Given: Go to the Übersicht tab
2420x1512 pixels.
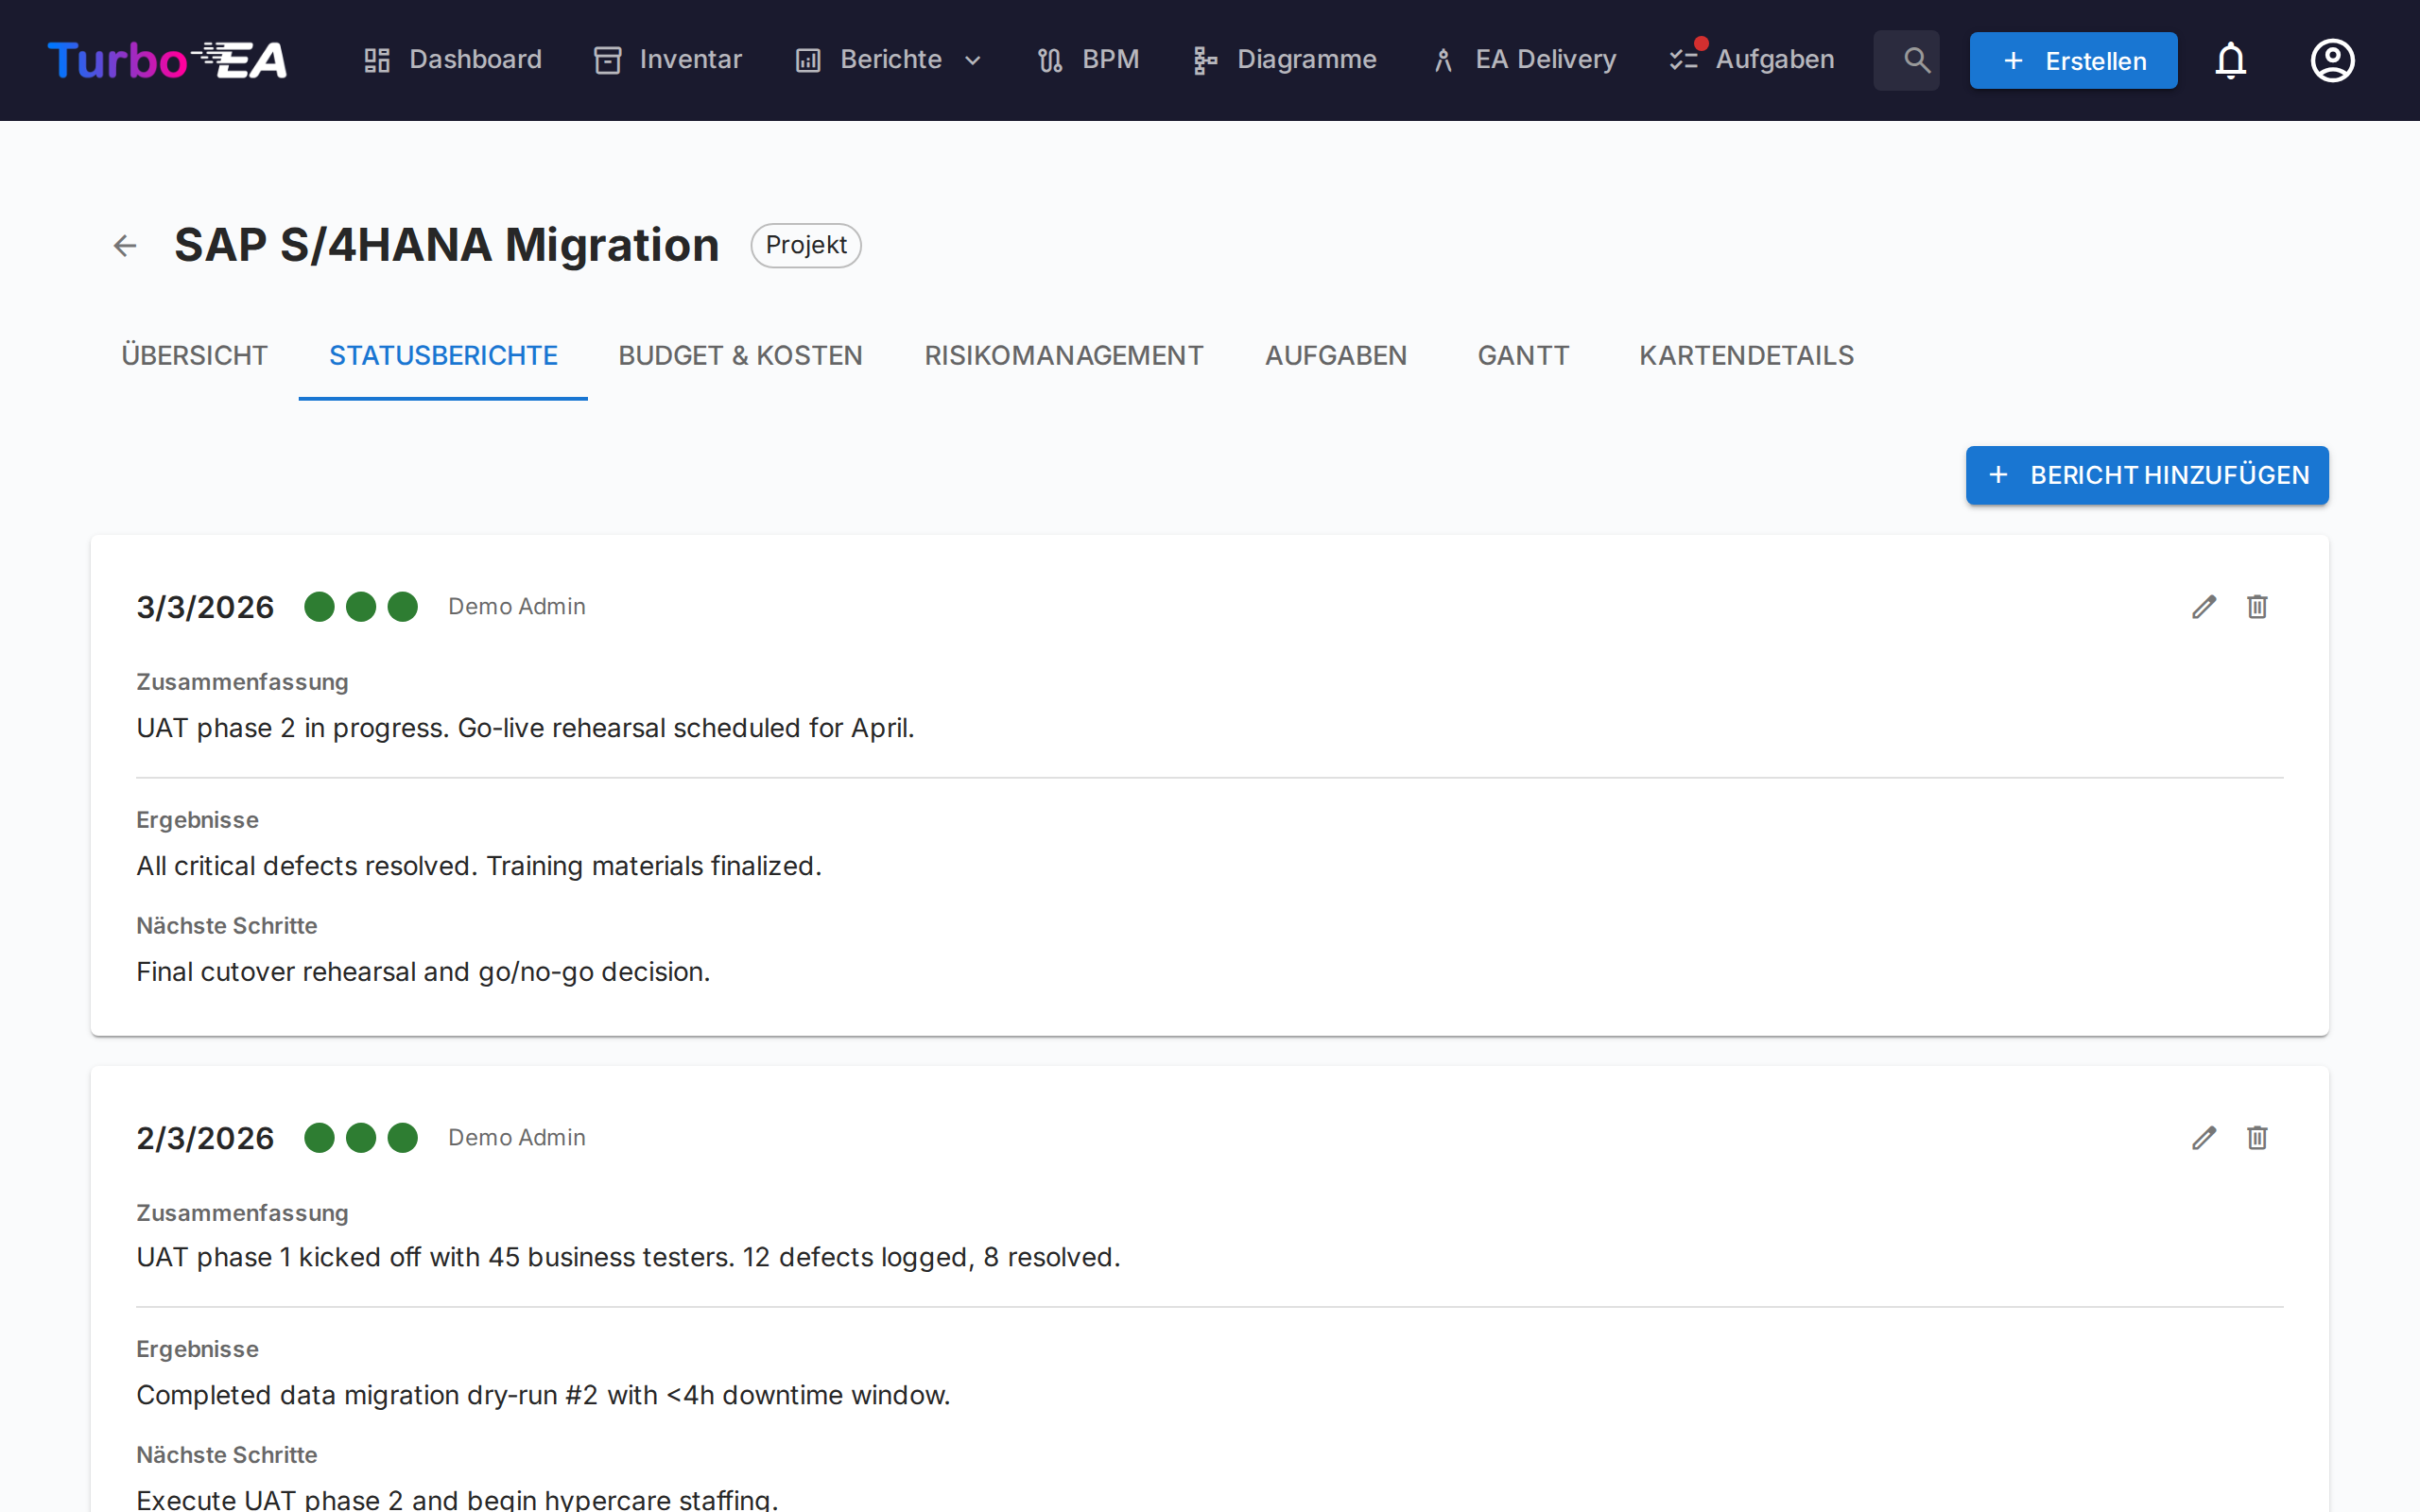Looking at the screenshot, I should click(194, 356).
